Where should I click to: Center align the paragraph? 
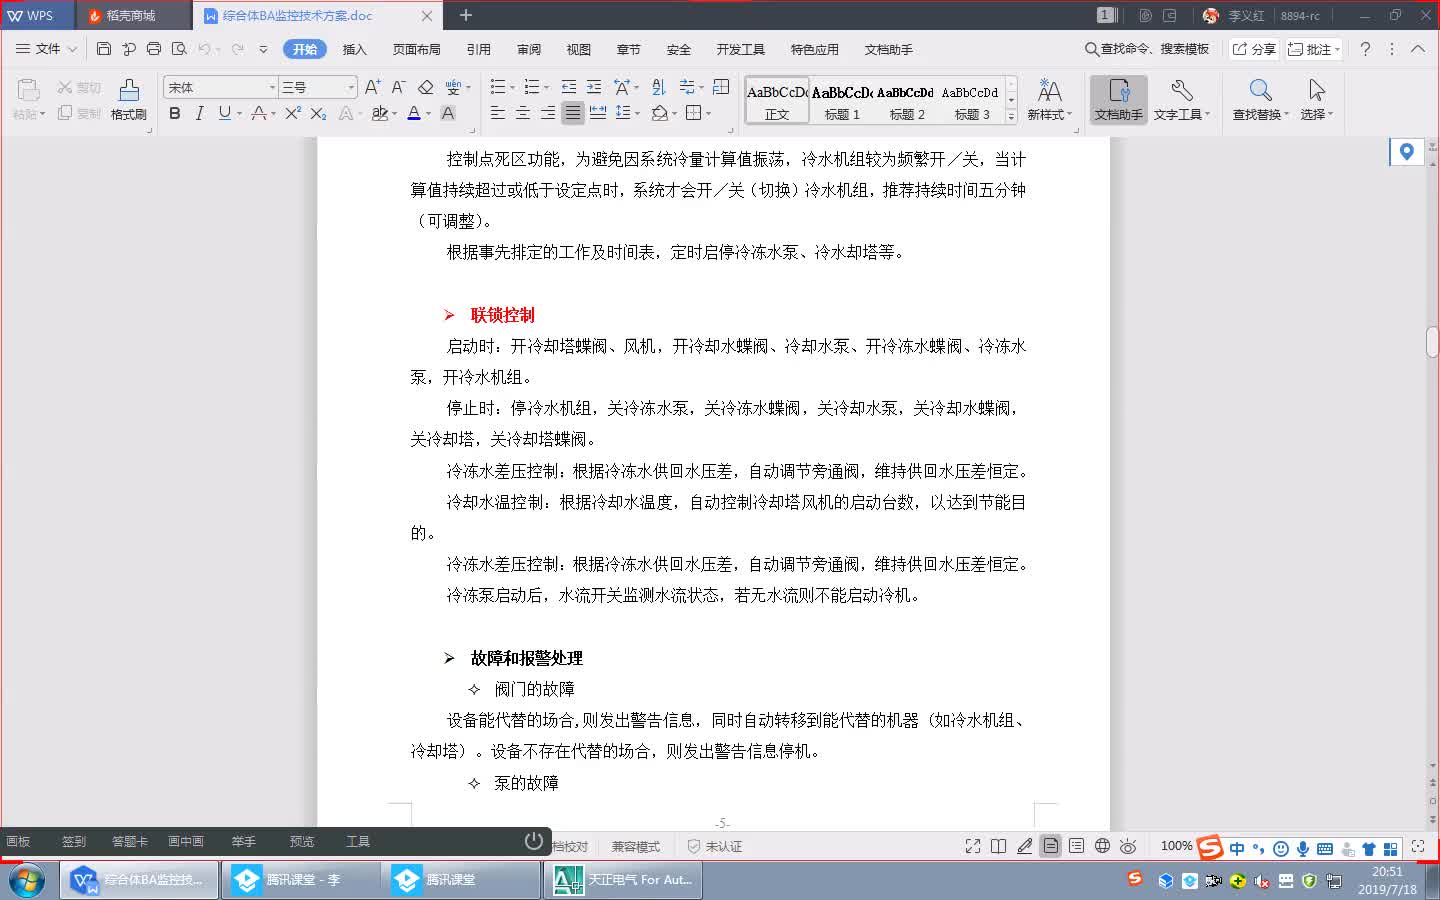pos(522,113)
